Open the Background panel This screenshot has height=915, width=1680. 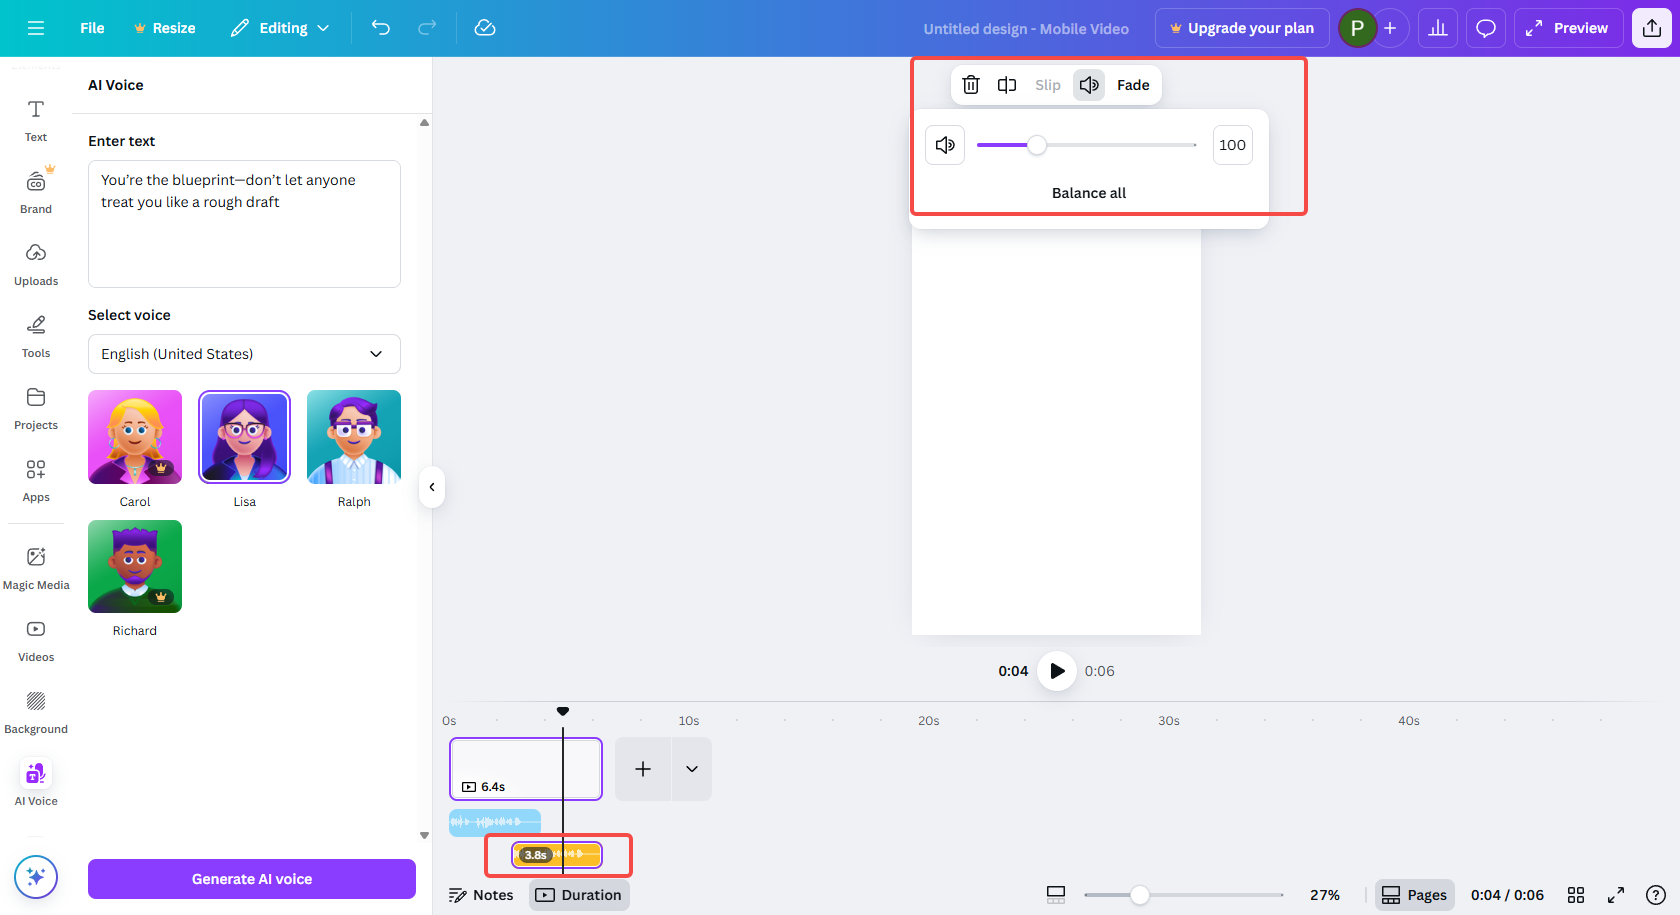35,711
